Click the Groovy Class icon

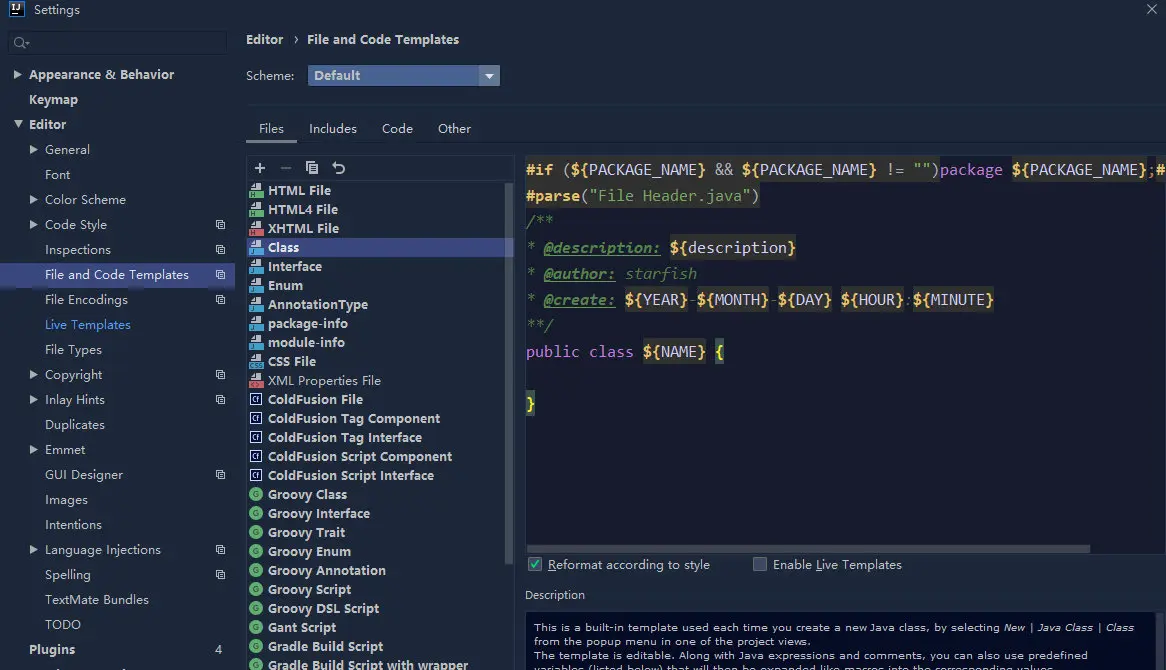[x=256, y=495]
